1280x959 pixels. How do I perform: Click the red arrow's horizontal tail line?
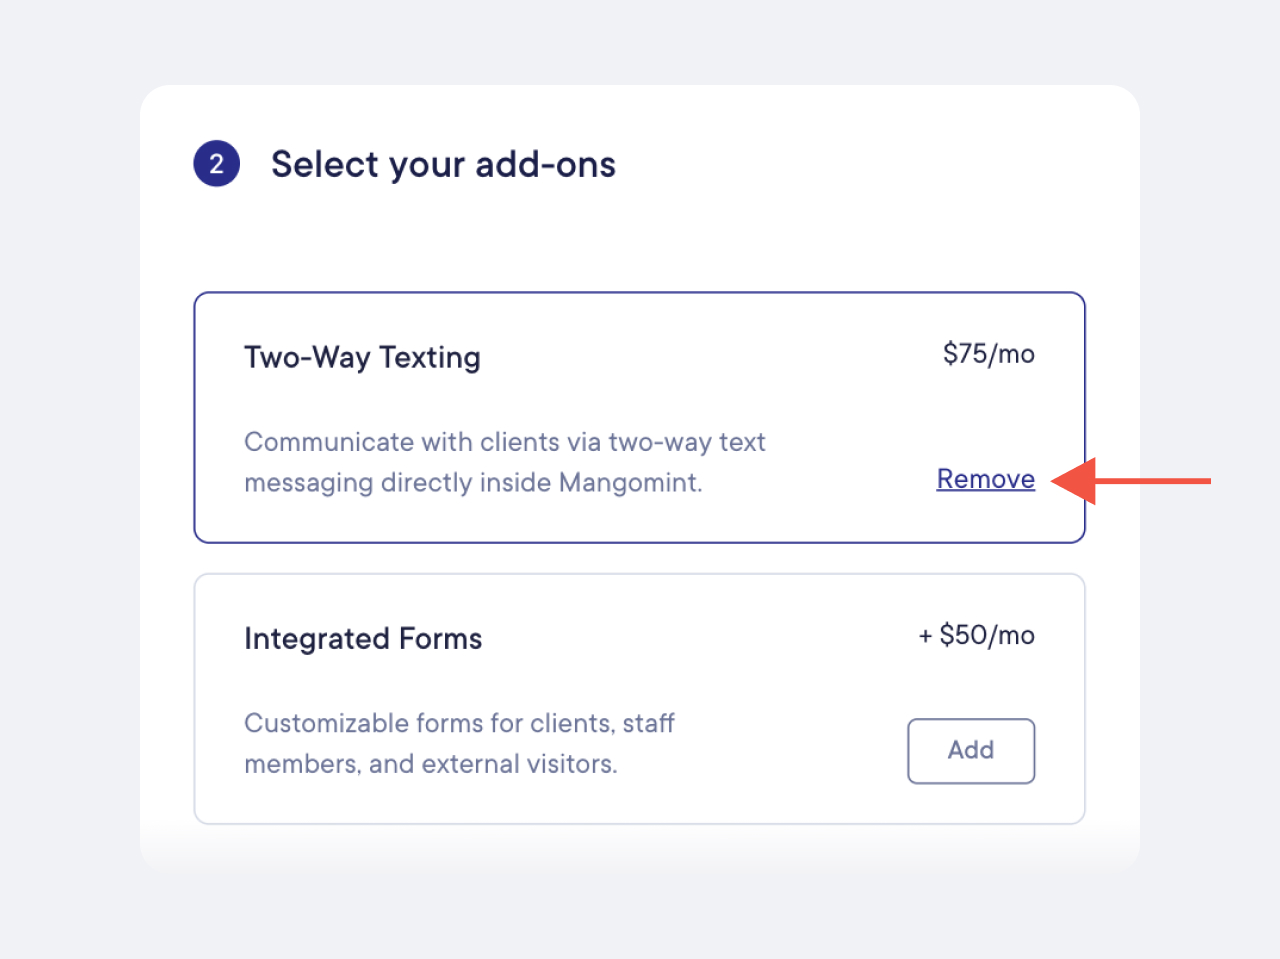[1153, 481]
